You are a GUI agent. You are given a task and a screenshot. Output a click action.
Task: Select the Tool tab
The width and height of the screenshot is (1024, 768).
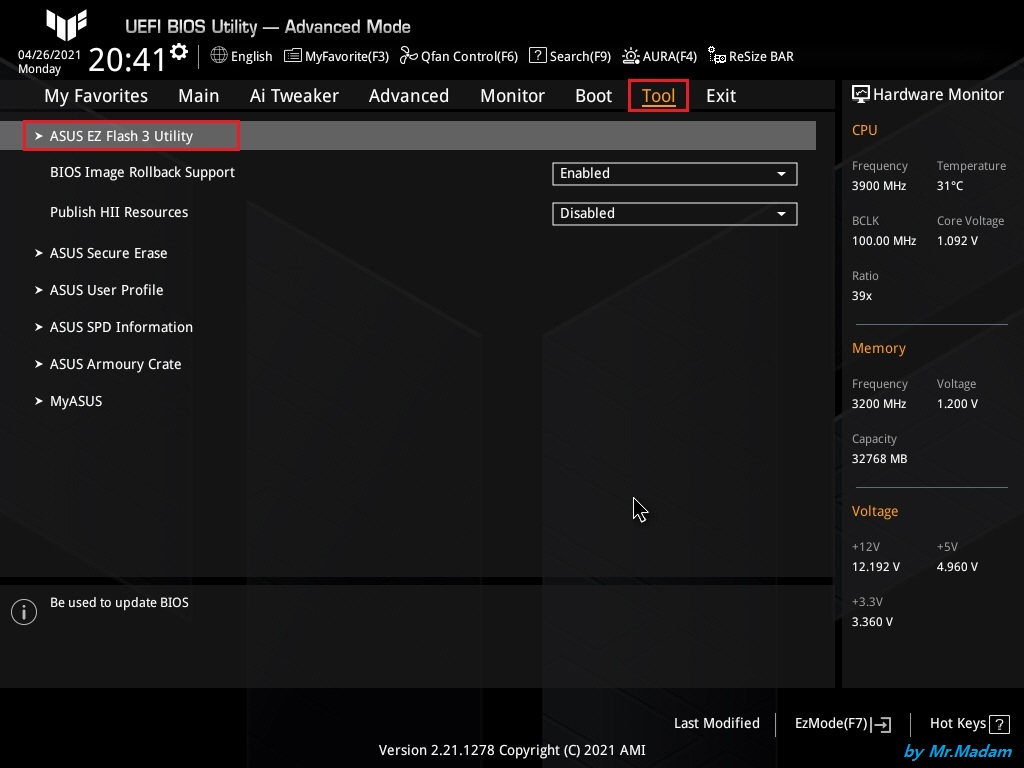click(658, 96)
